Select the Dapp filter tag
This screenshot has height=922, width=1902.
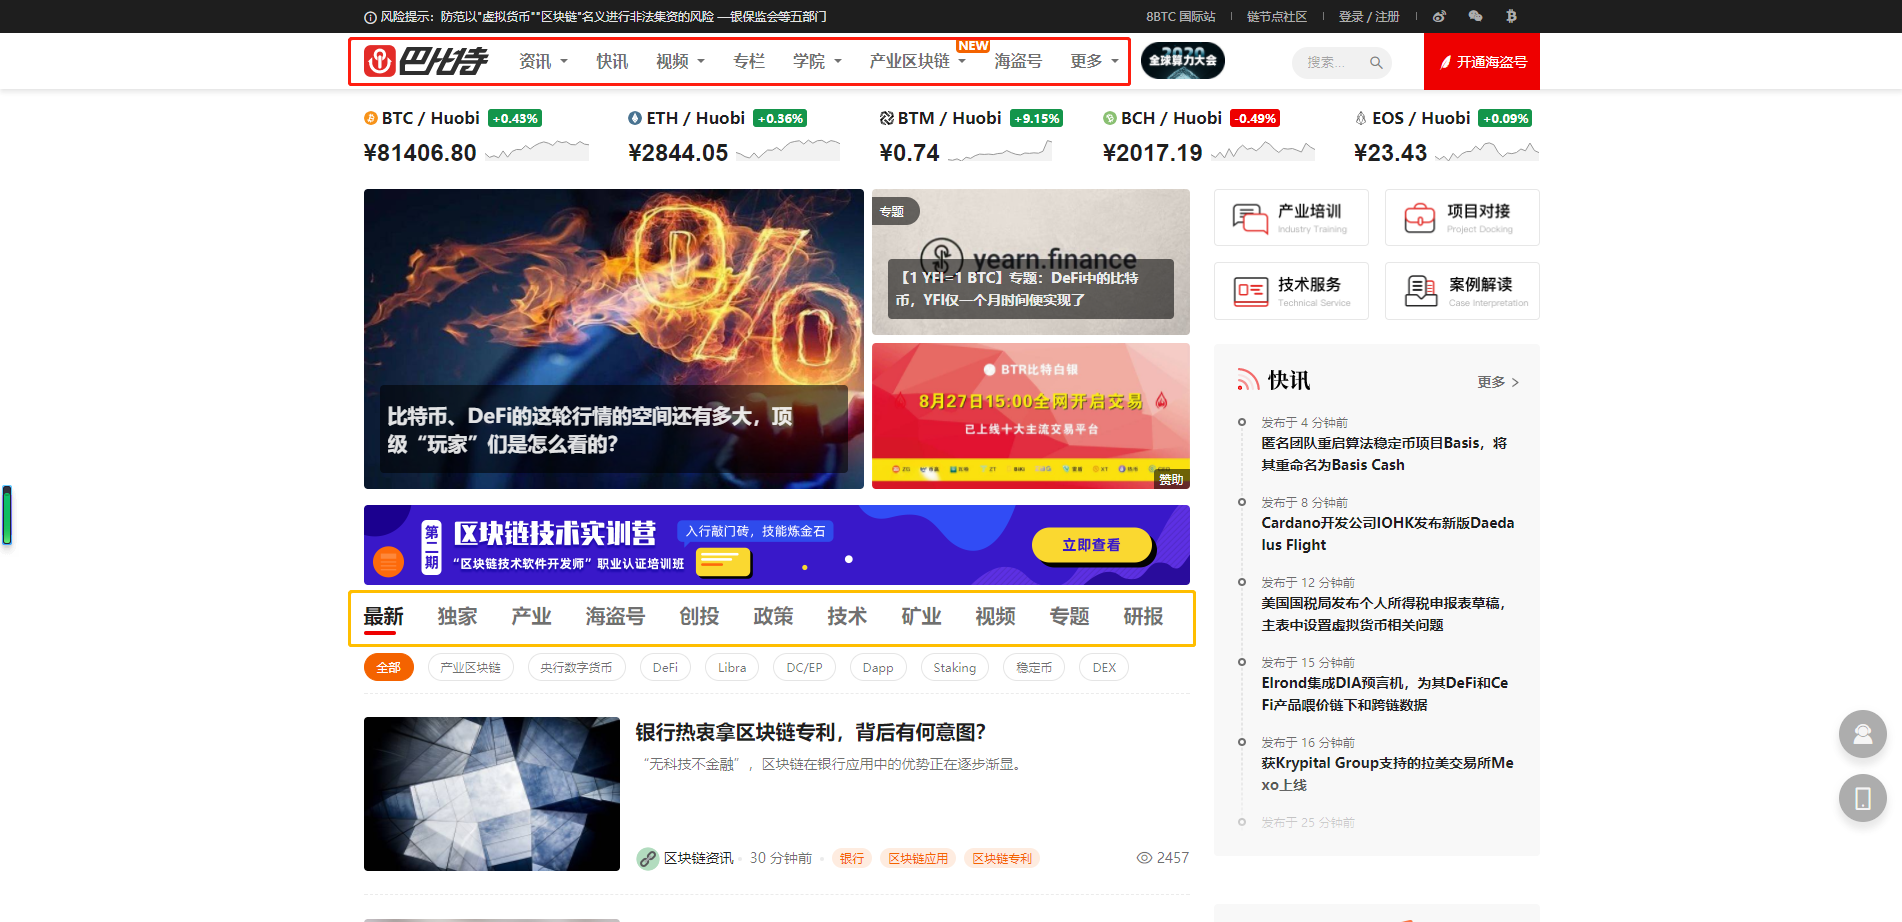pyautogui.click(x=878, y=667)
